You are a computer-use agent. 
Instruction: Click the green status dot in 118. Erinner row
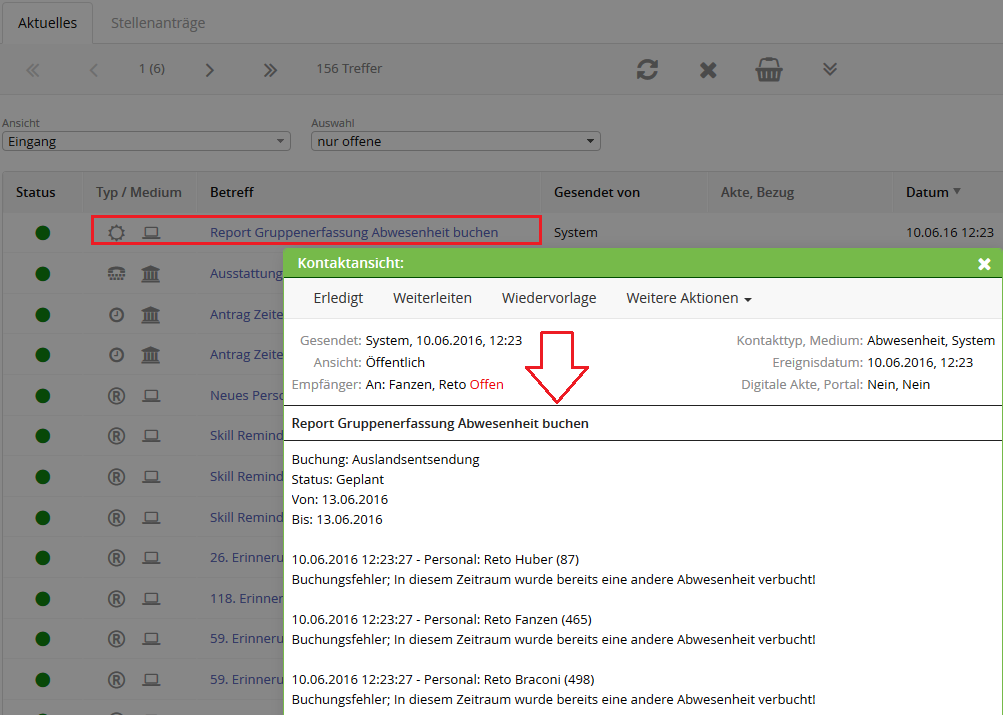pyautogui.click(x=43, y=599)
